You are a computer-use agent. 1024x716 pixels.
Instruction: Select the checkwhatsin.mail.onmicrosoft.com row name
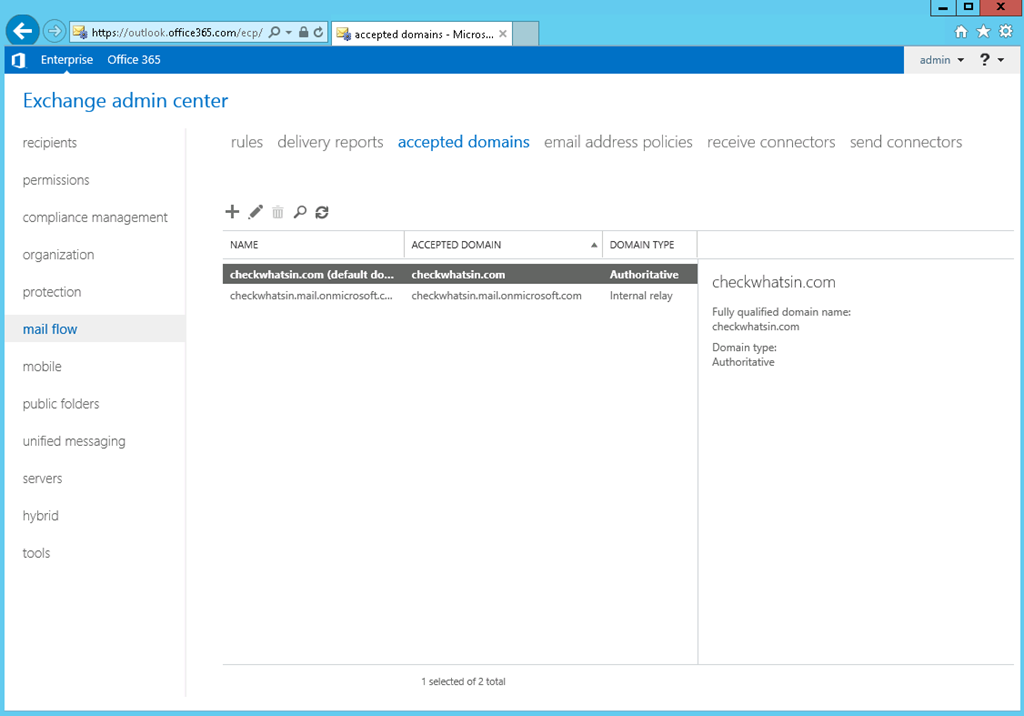coord(311,295)
